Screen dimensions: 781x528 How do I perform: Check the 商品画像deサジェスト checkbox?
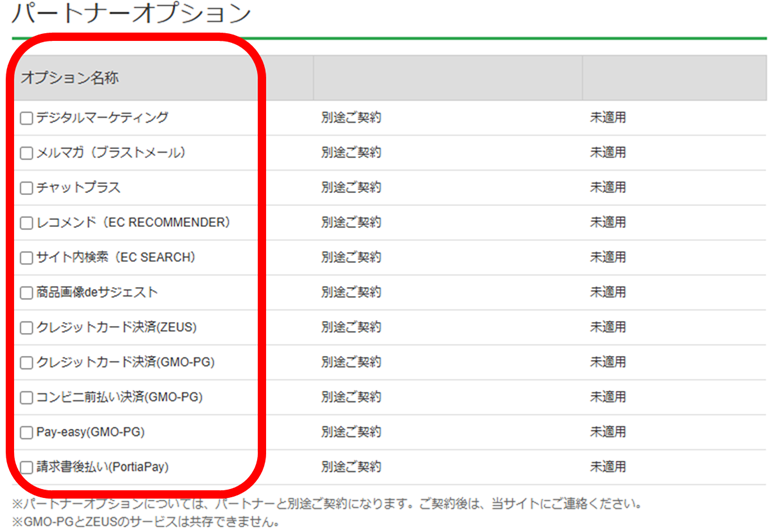[x=27, y=293]
